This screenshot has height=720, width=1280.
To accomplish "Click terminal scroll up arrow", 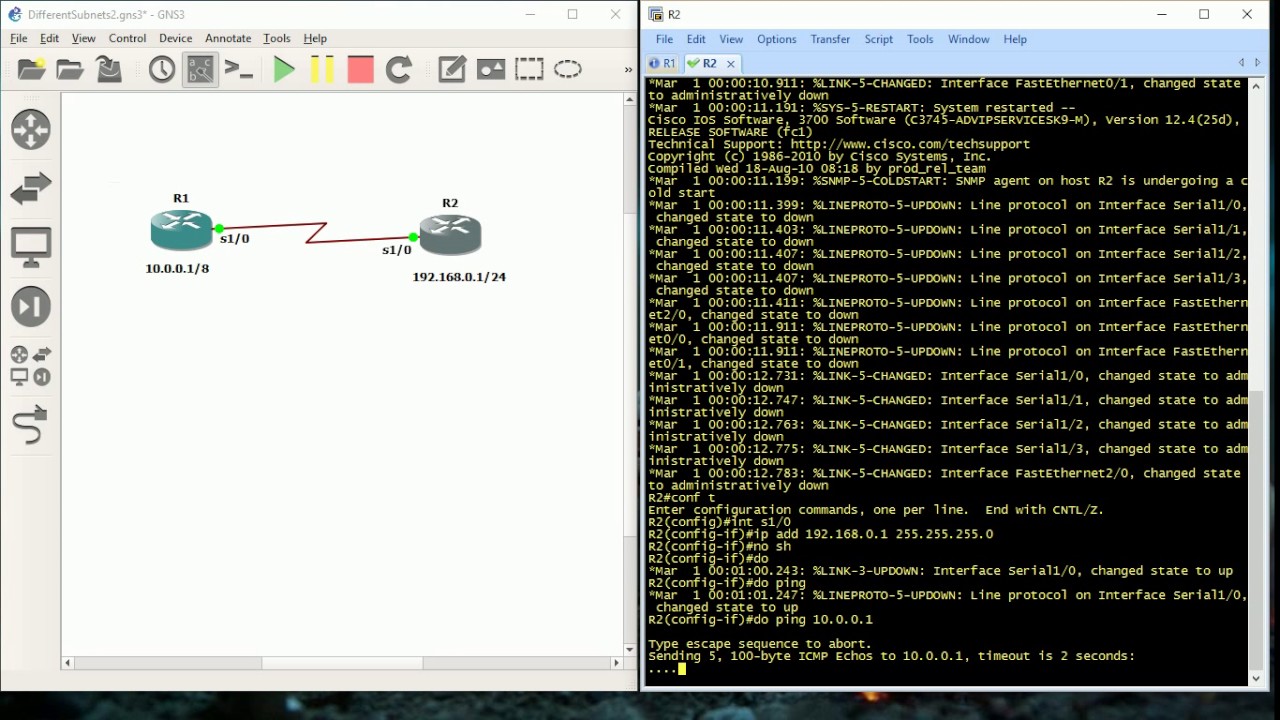I will (x=1257, y=85).
